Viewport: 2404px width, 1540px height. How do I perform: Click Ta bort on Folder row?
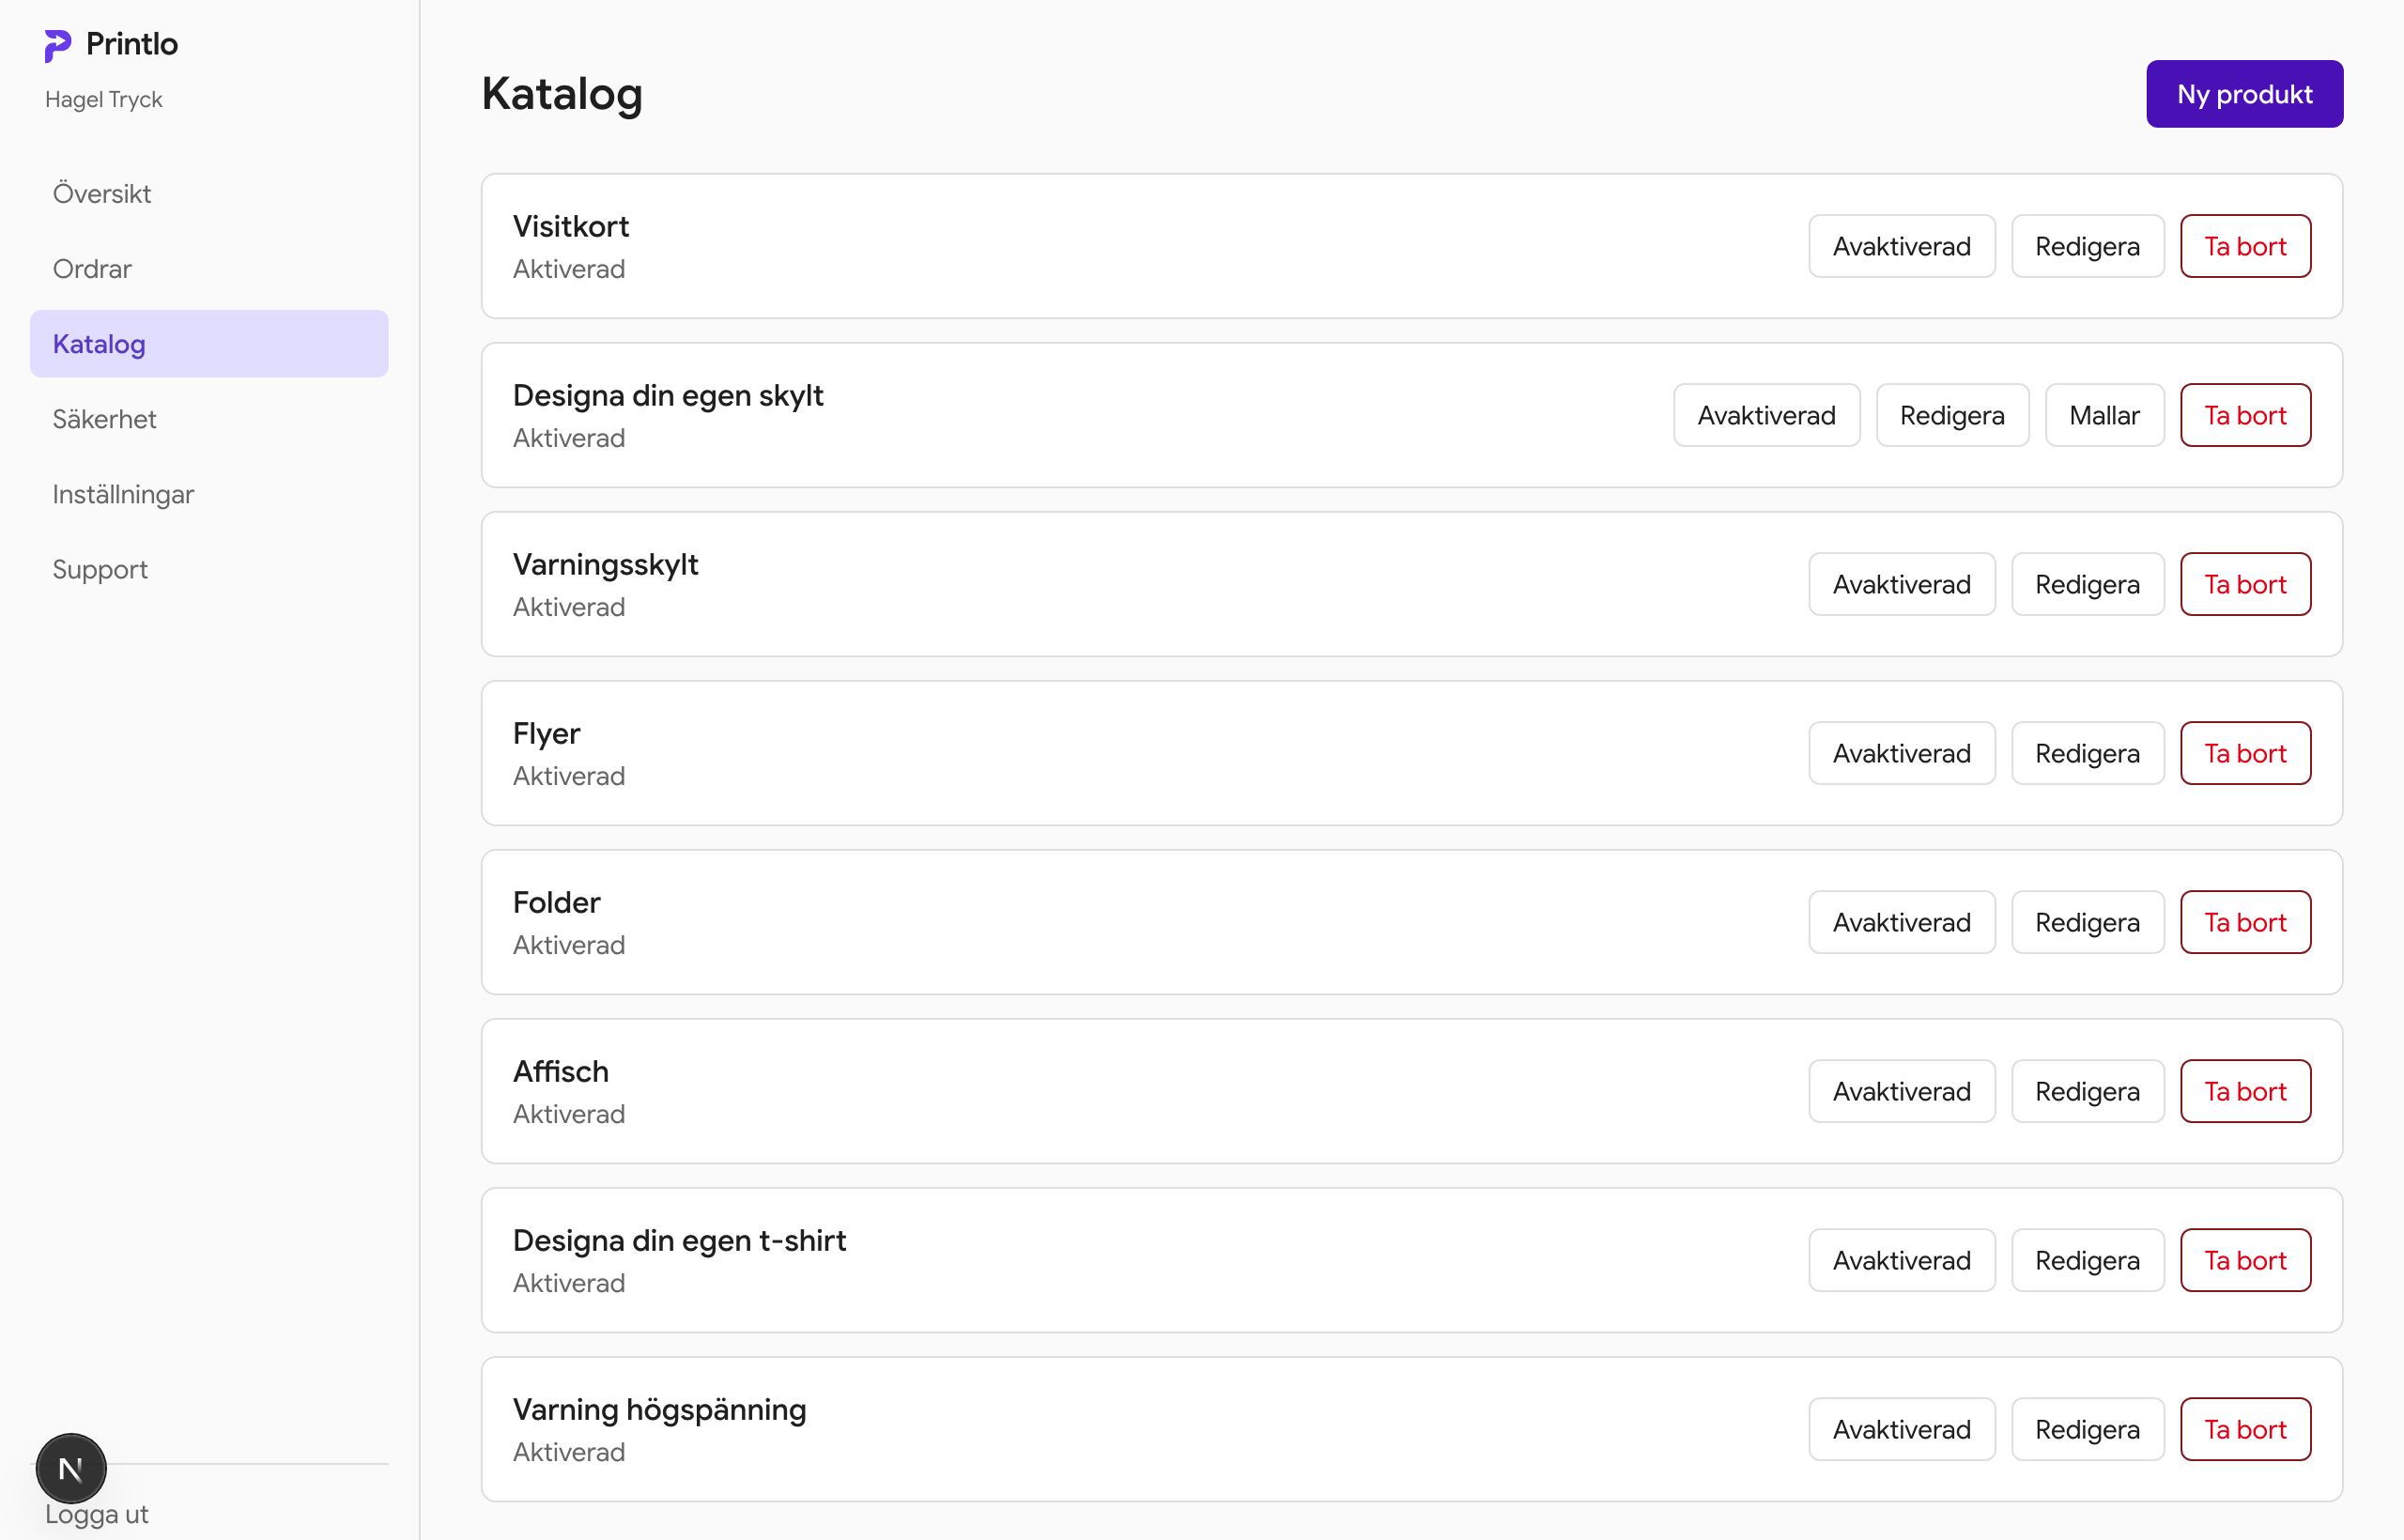[x=2245, y=922]
